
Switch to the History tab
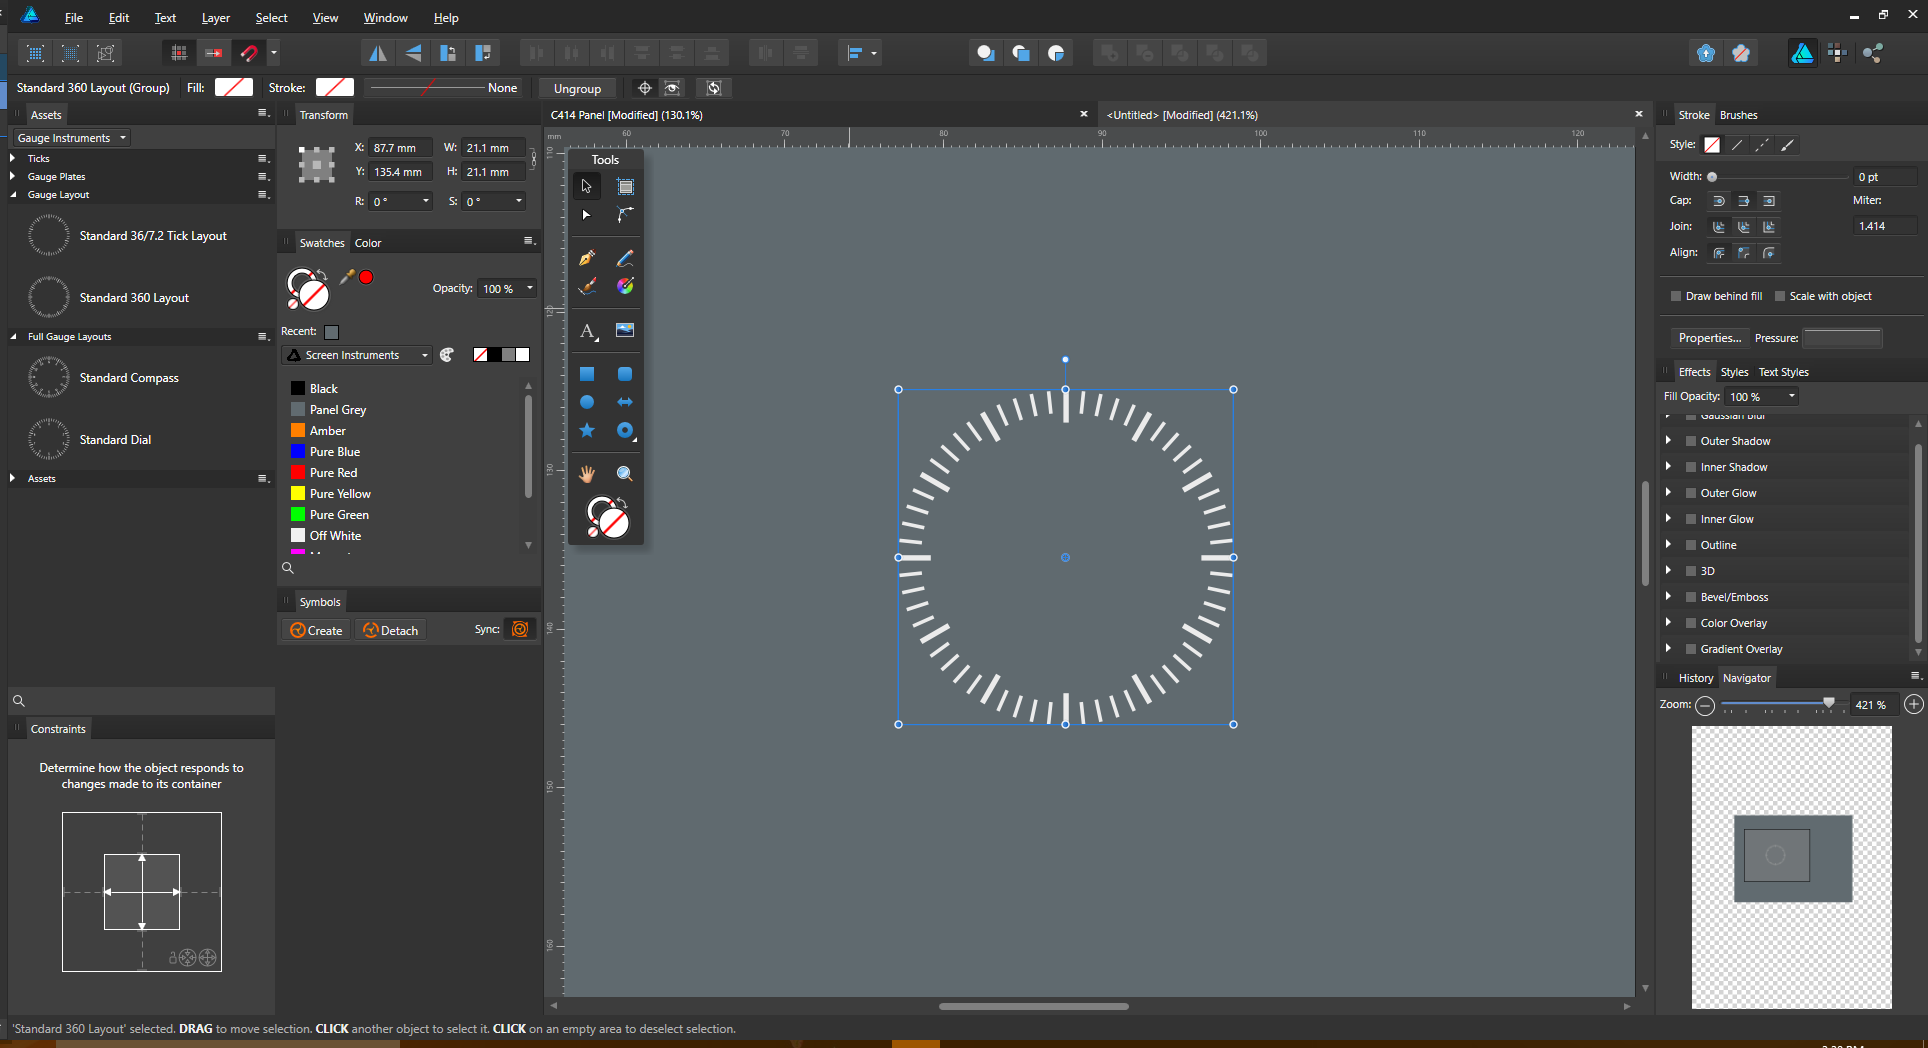[x=1695, y=678]
